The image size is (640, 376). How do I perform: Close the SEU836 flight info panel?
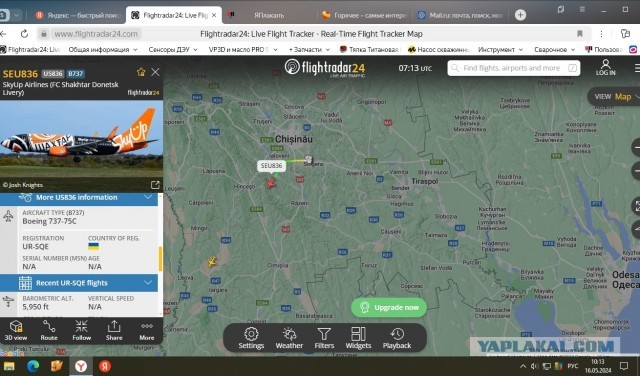155,72
